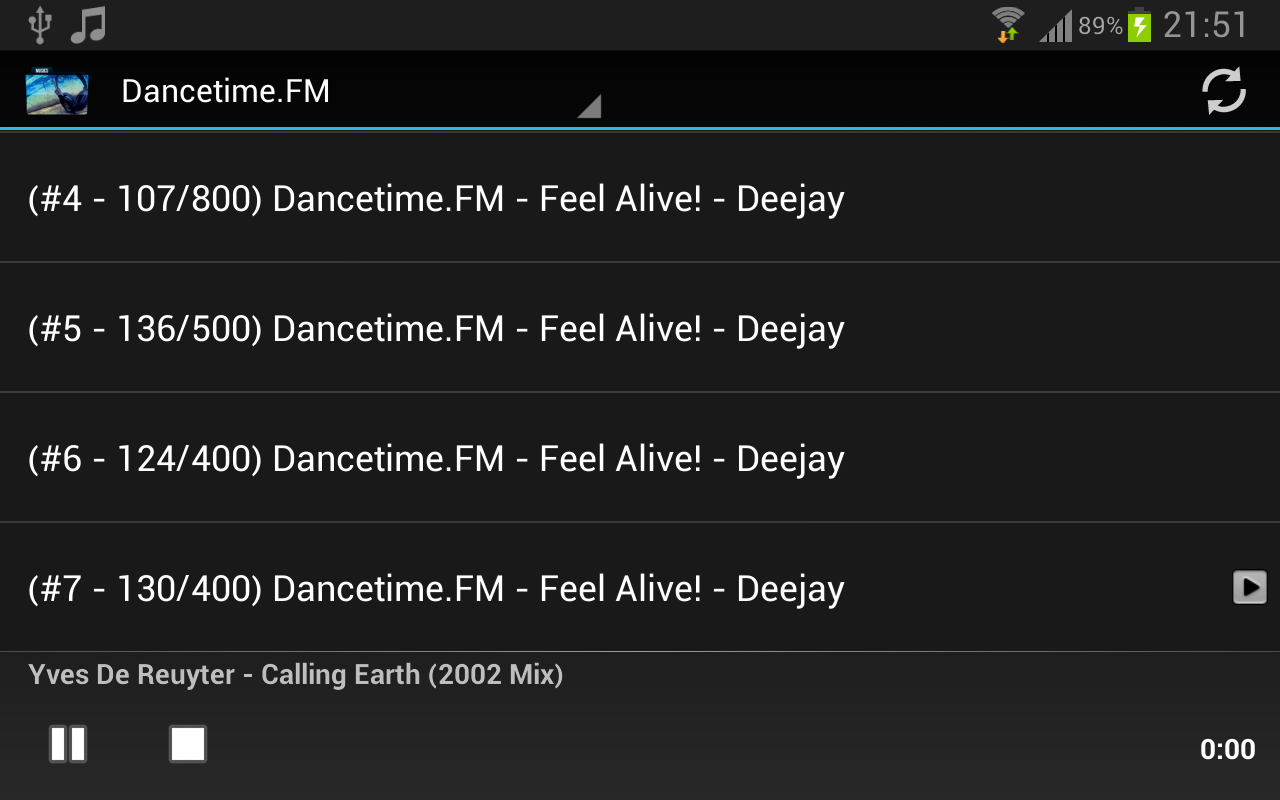Open the Dancetime.FM app icon
Viewport: 1280px width, 800px height.
(57, 91)
